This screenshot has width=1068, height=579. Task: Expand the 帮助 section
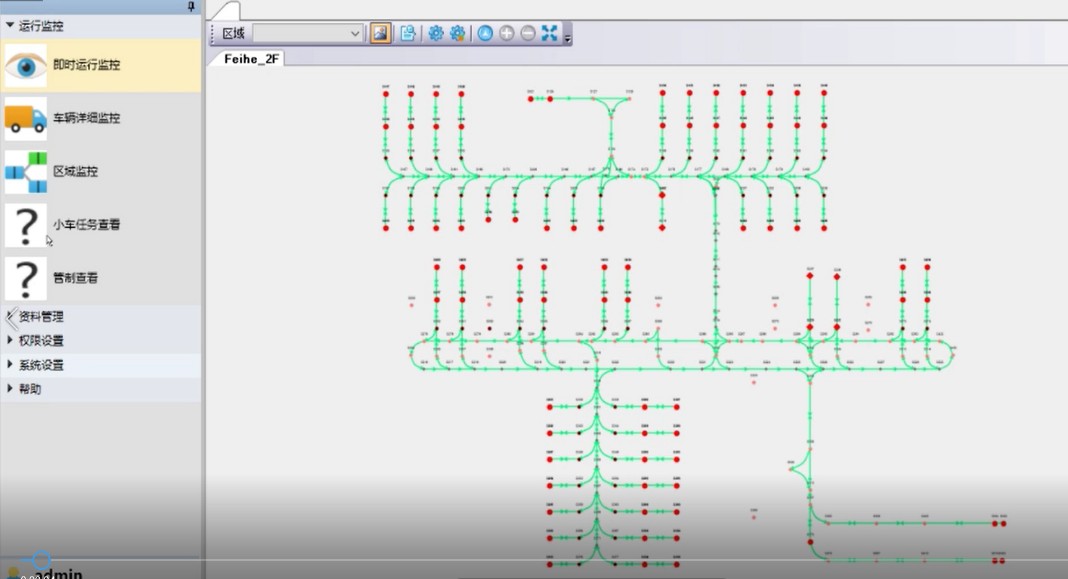click(30, 389)
